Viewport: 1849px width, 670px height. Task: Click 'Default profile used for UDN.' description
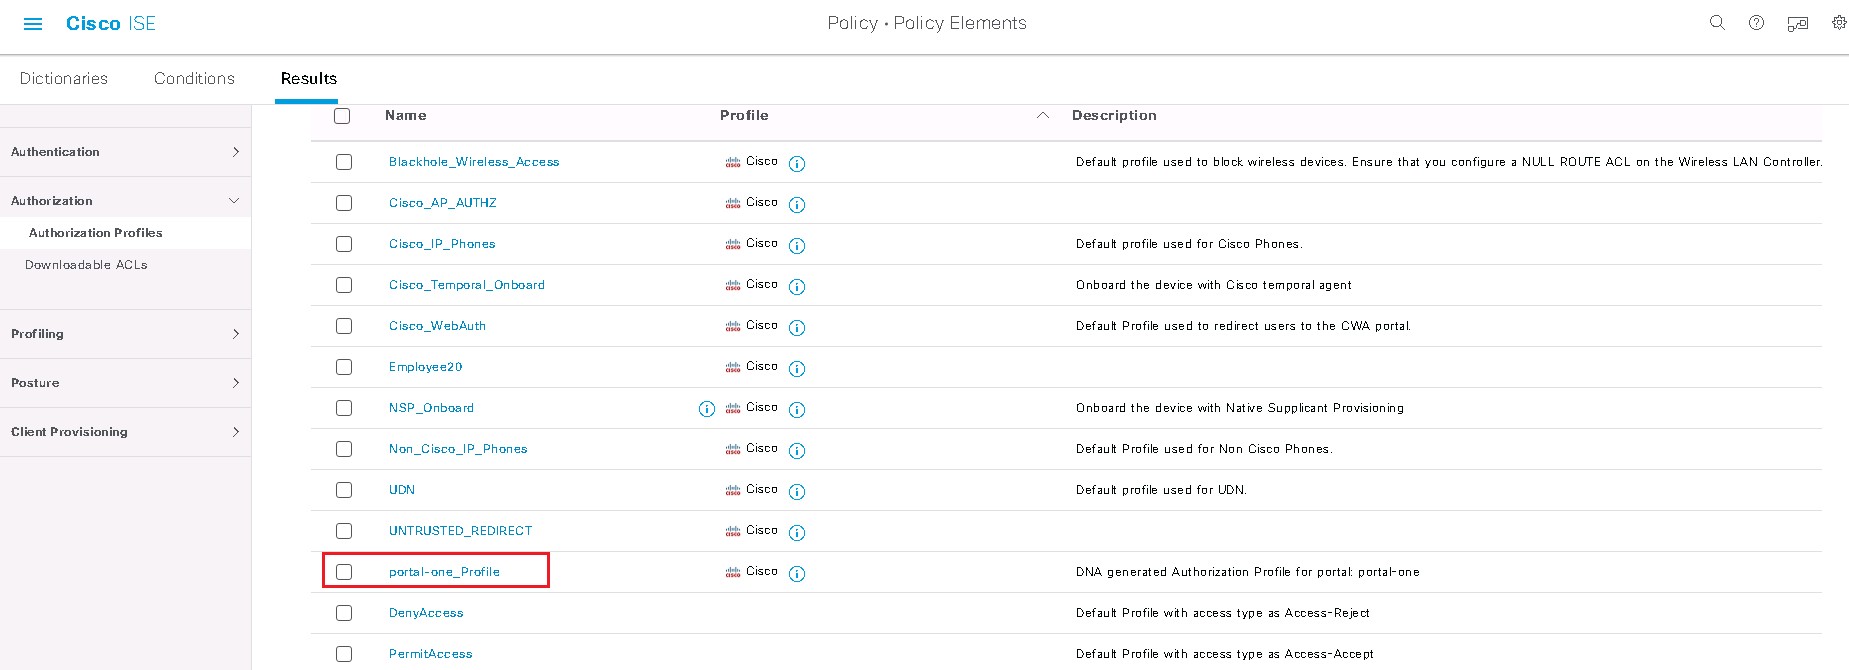point(1161,490)
